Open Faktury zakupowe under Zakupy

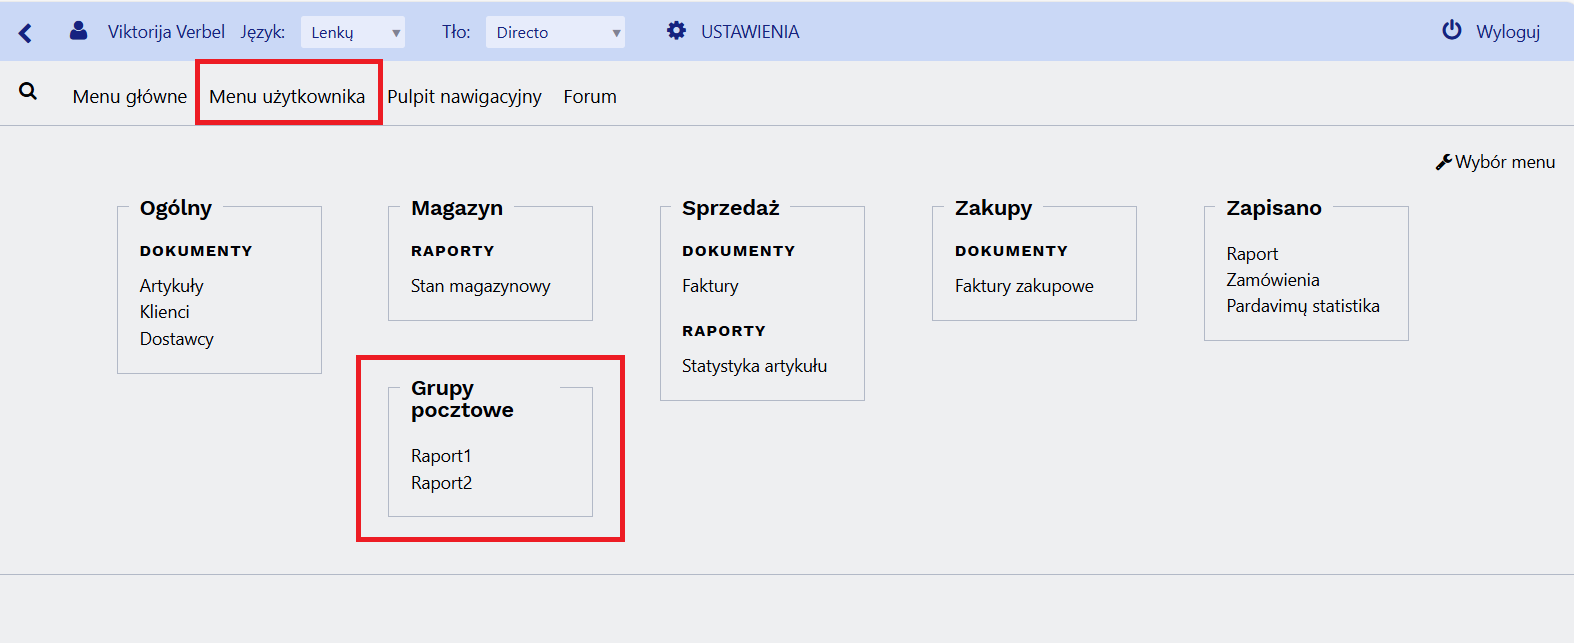(x=1024, y=286)
